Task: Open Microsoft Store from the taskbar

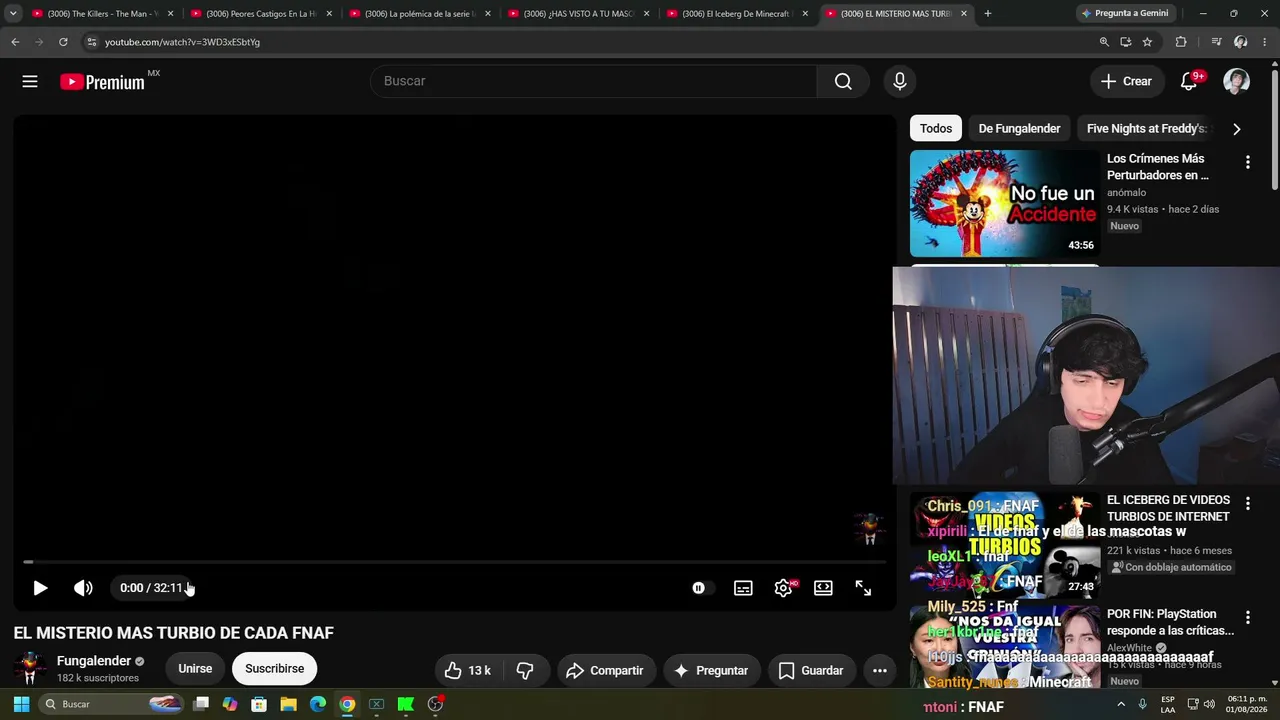Action: 259,704
